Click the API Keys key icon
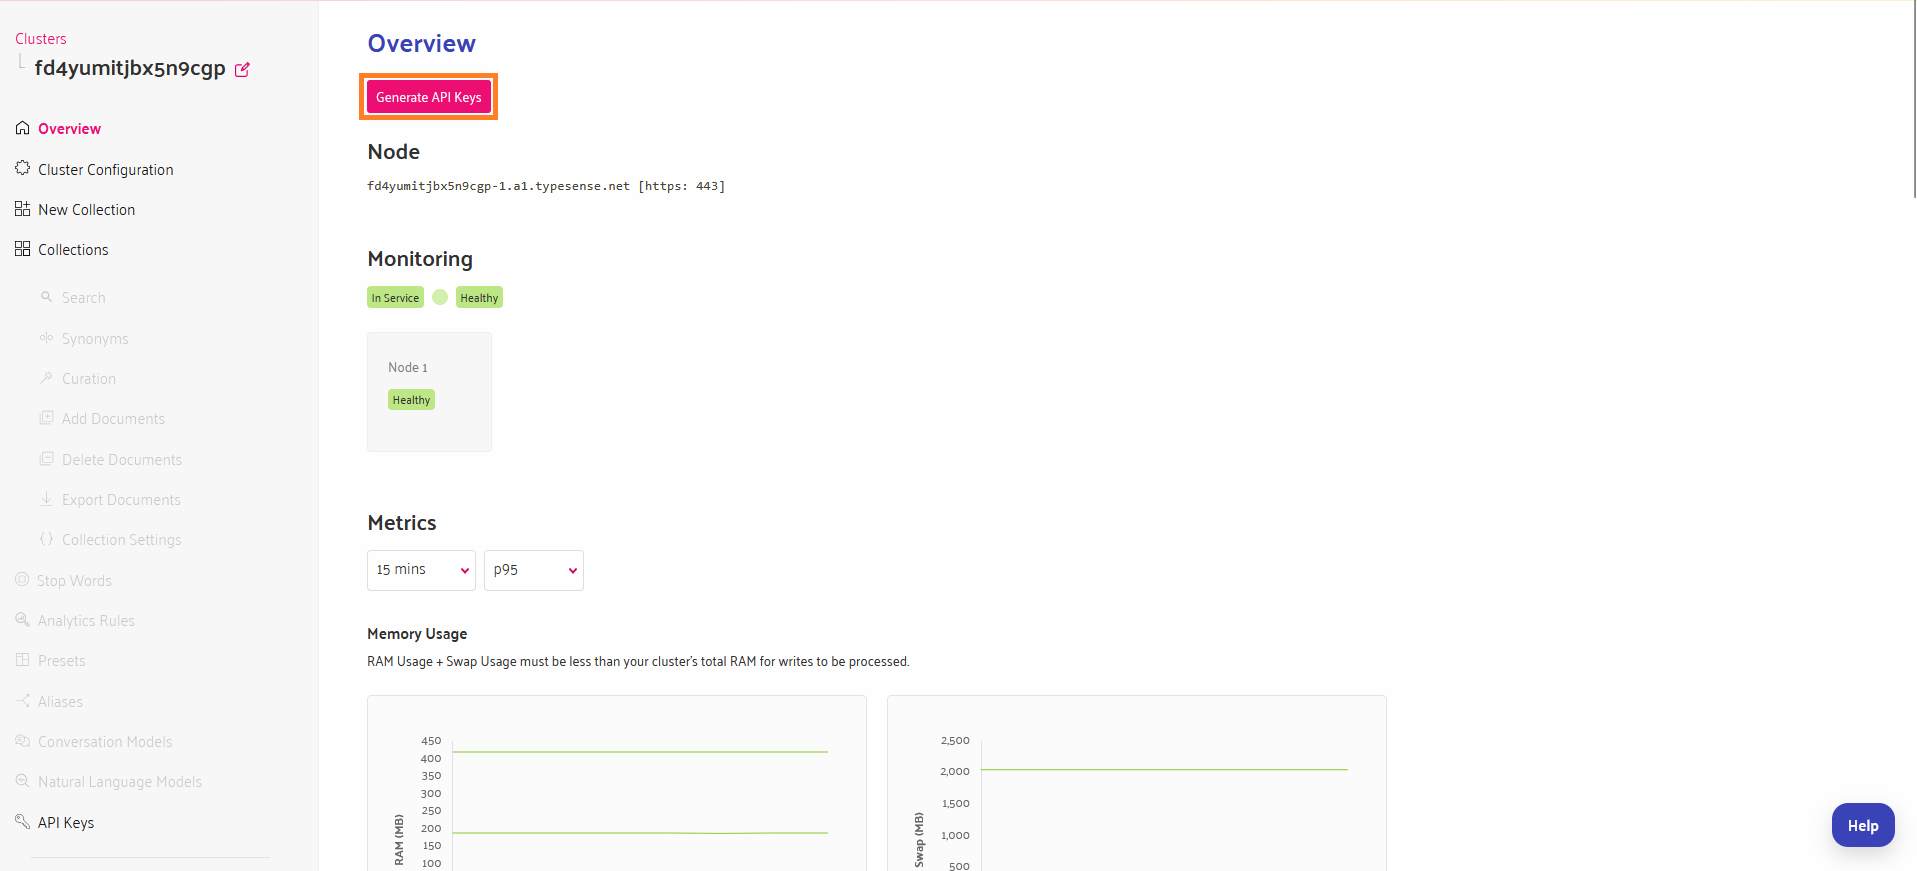Image resolution: width=1917 pixels, height=871 pixels. (x=22, y=822)
